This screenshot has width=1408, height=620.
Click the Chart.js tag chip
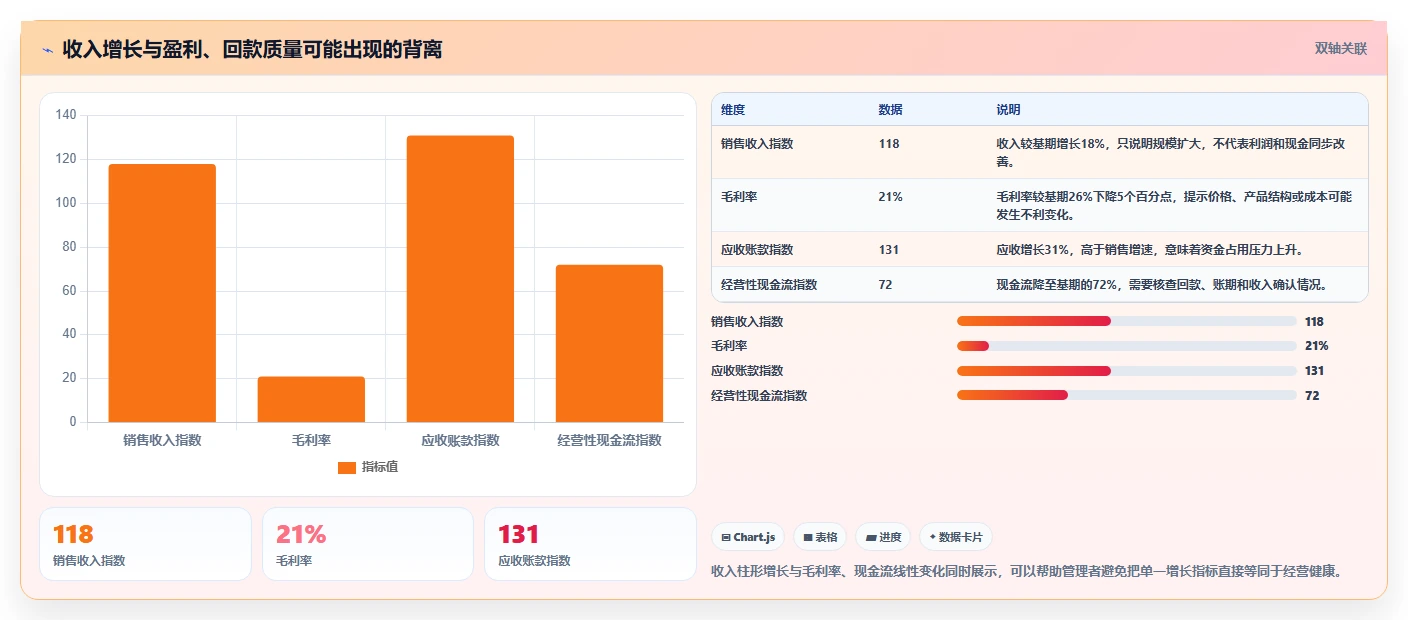[748, 537]
